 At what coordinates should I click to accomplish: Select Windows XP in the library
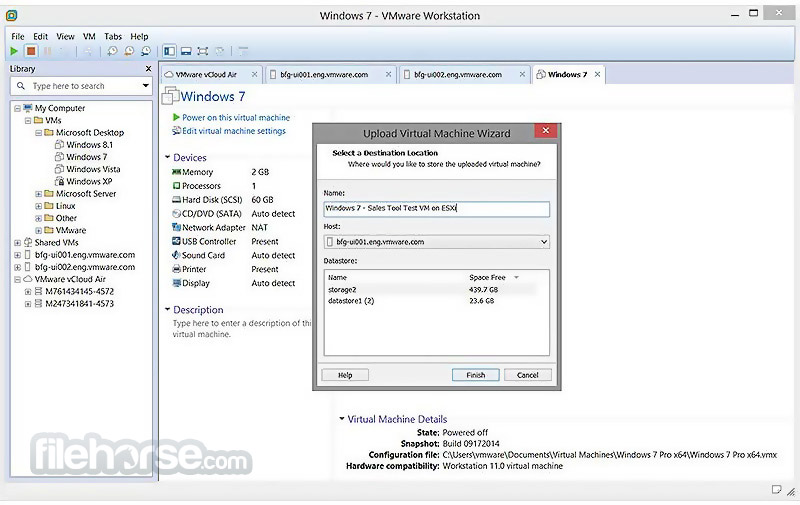89,182
